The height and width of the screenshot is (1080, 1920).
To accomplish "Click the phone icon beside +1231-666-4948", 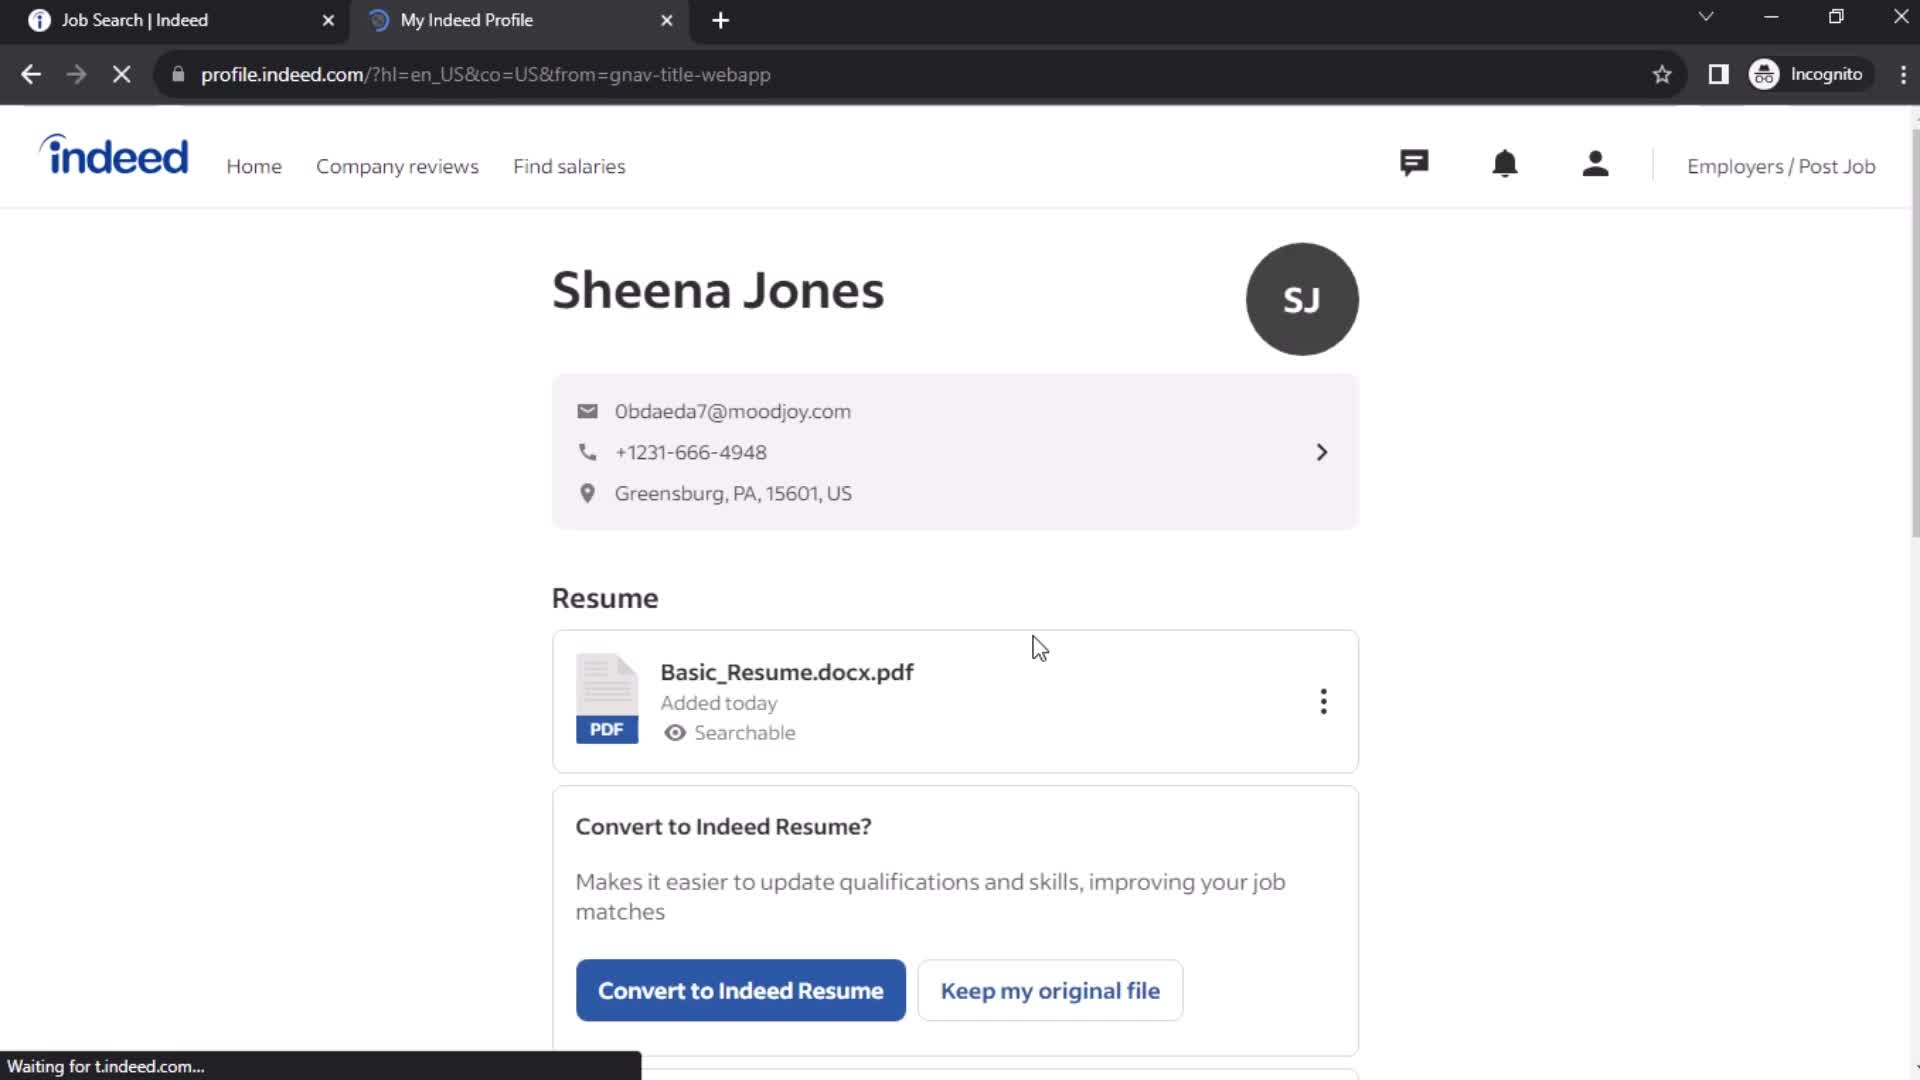I will [588, 452].
